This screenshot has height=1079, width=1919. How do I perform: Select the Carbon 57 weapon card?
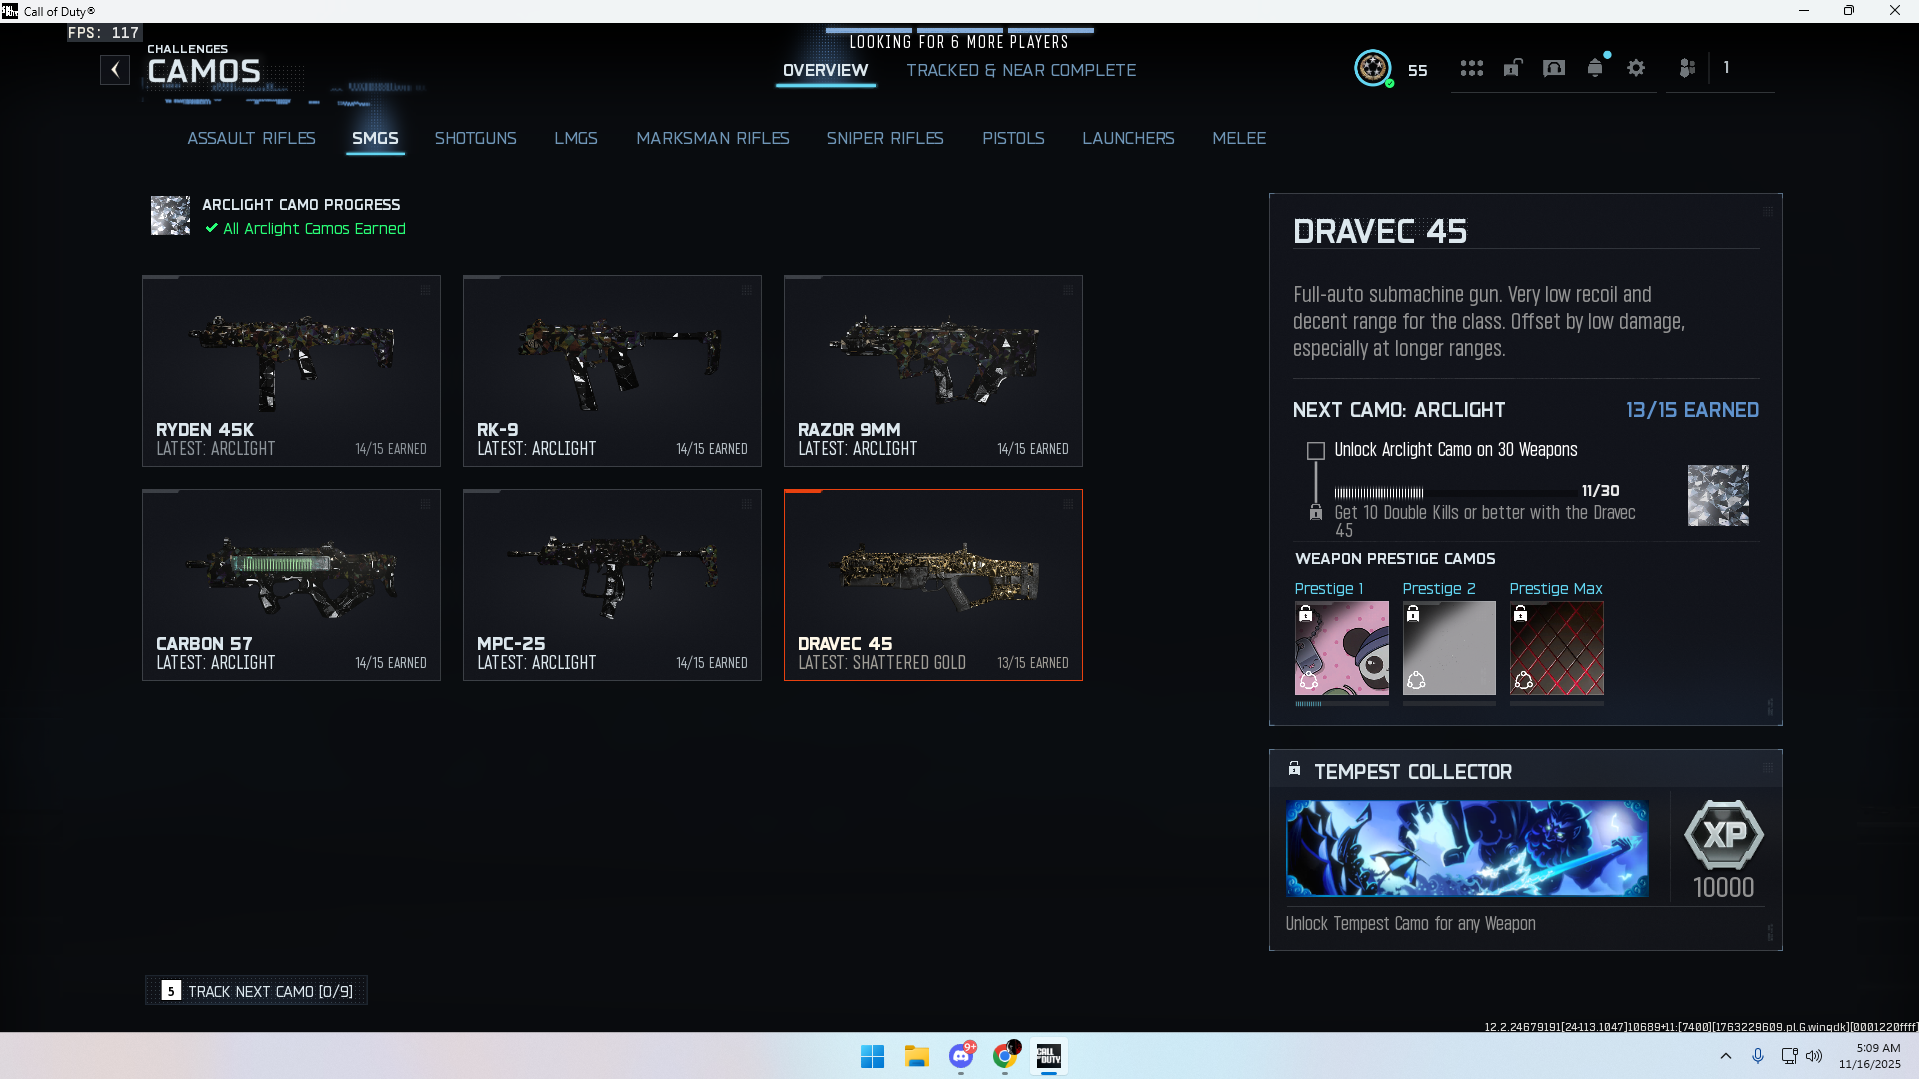pos(291,585)
